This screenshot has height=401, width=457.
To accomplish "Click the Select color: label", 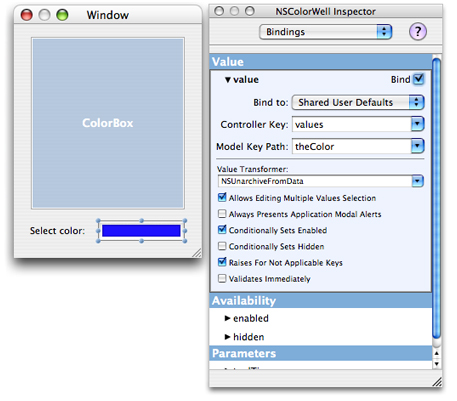I will (57, 231).
